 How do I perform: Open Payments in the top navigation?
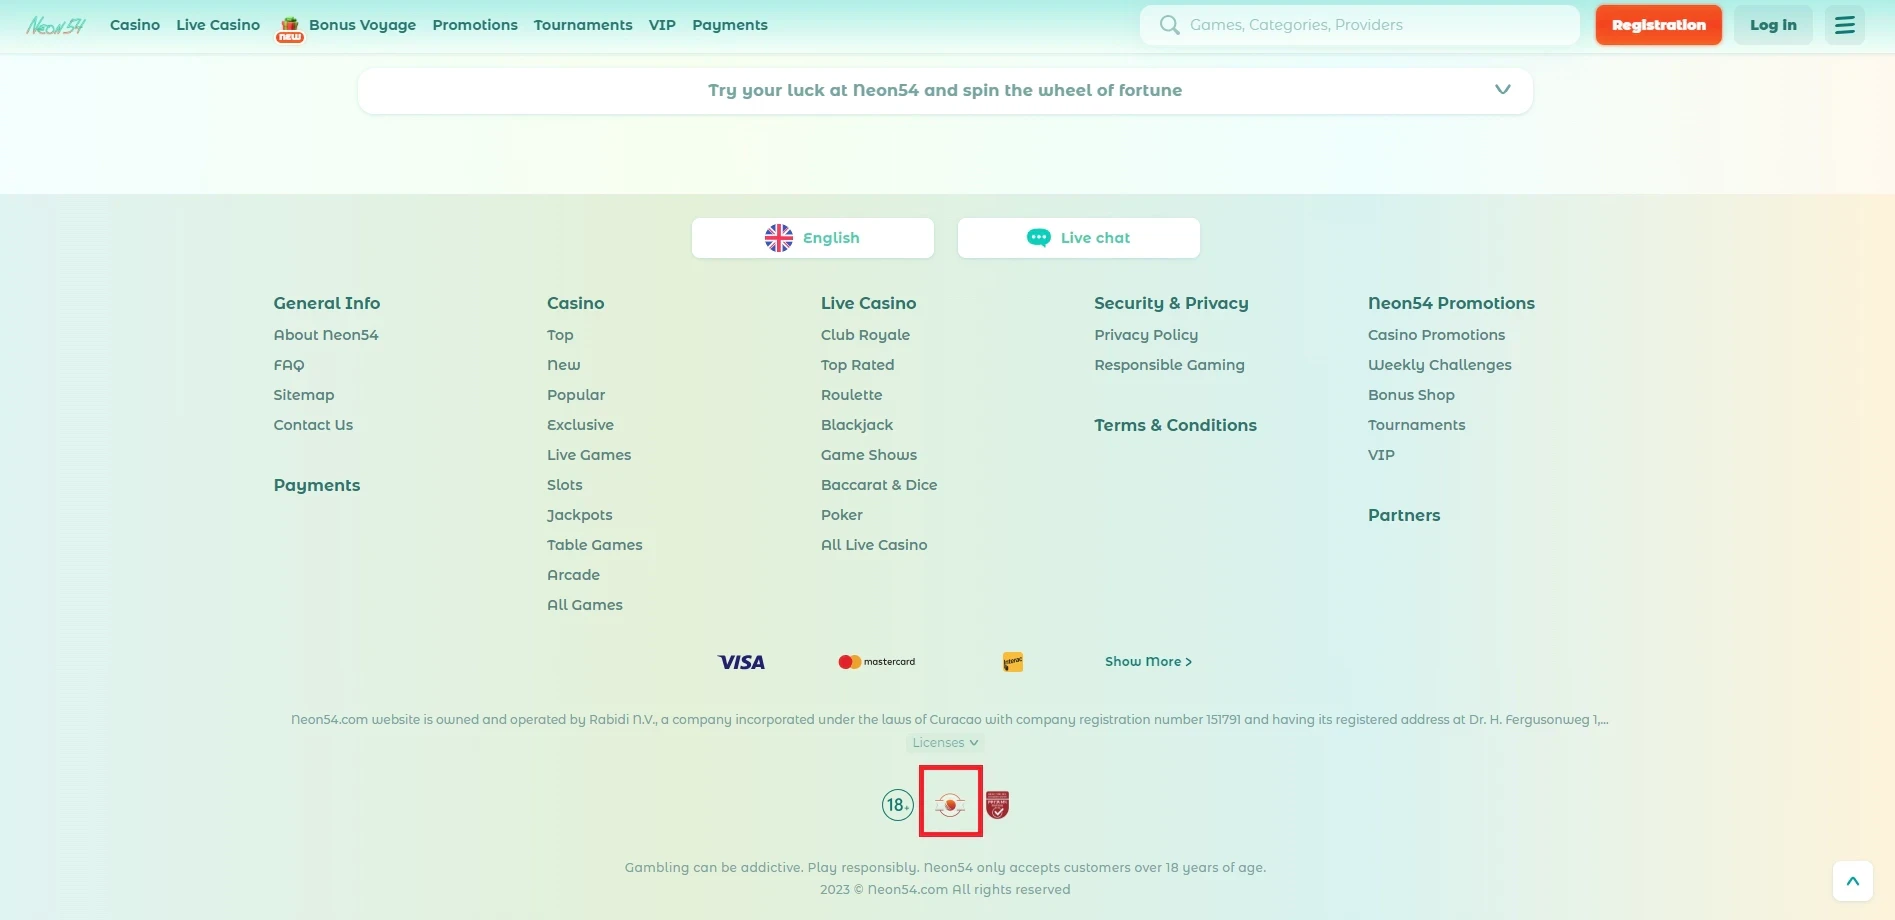[730, 25]
